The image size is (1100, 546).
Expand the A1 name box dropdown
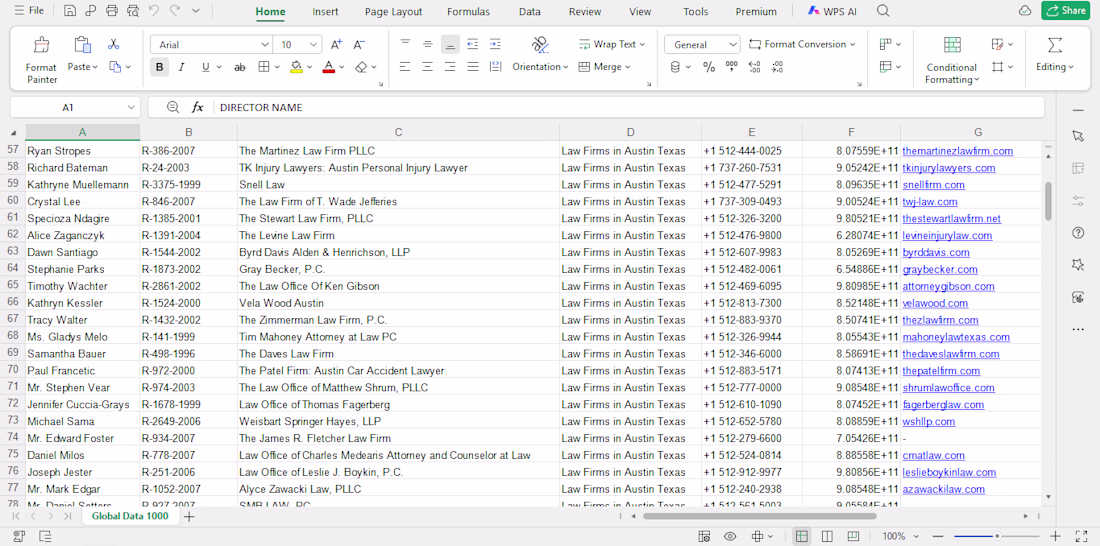click(x=131, y=107)
